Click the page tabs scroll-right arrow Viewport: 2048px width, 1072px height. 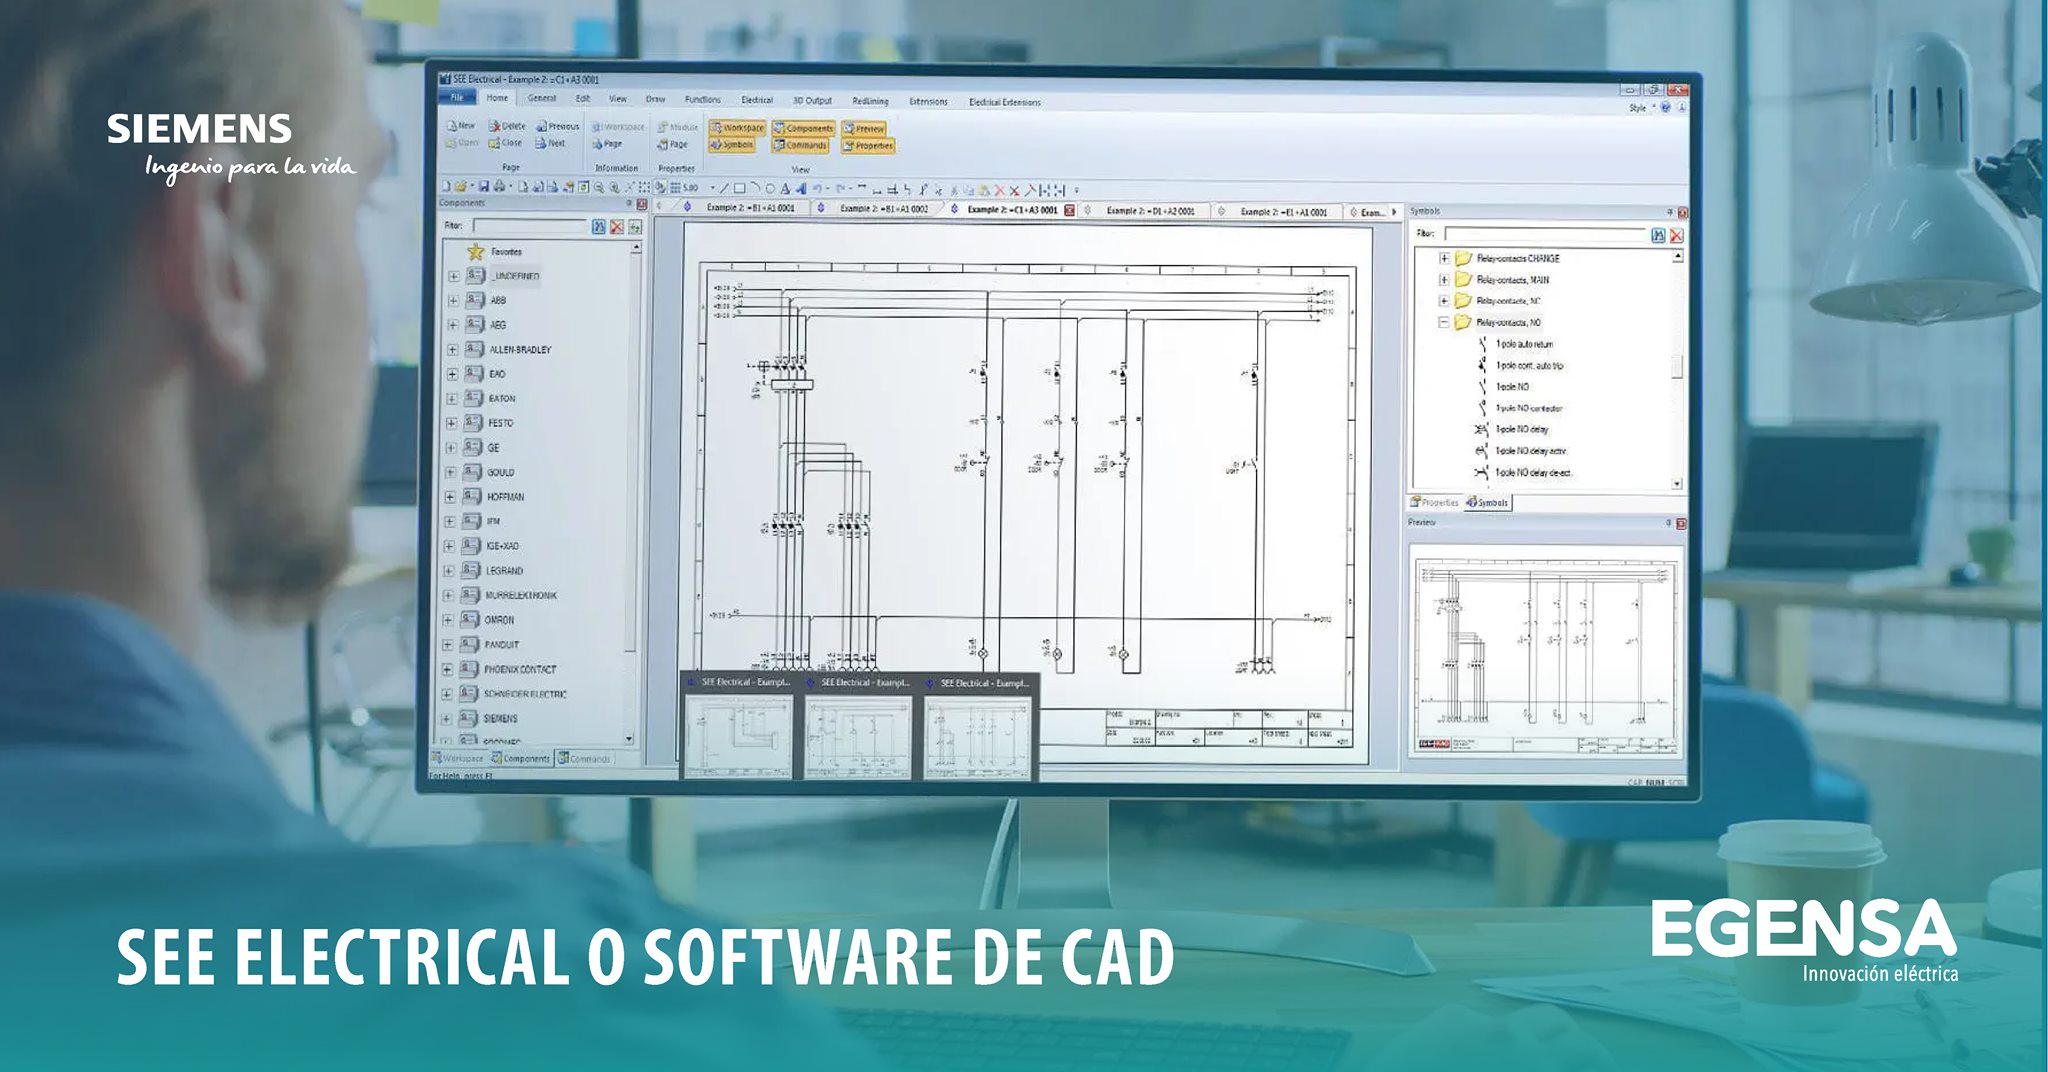pos(1394,212)
